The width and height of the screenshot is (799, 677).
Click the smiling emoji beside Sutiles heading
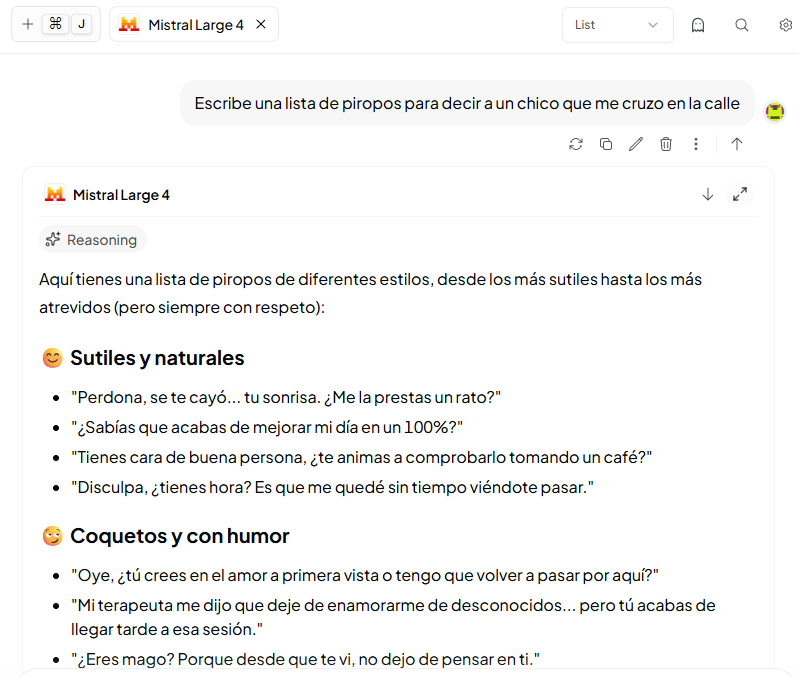[52, 358]
